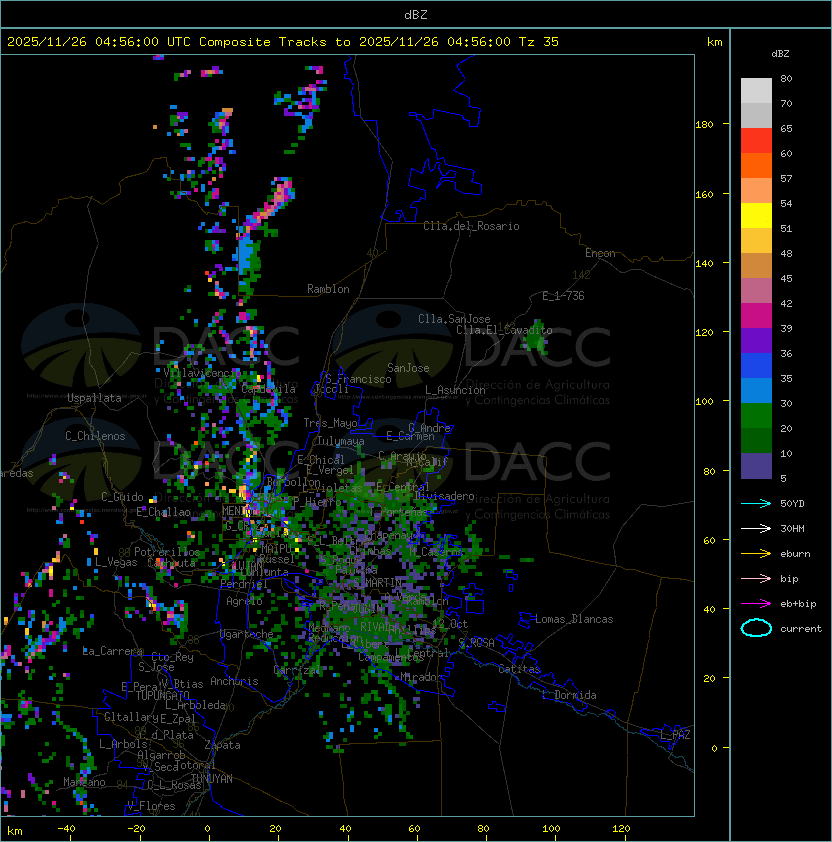Click the '160' tick on vertical axis

704,194
